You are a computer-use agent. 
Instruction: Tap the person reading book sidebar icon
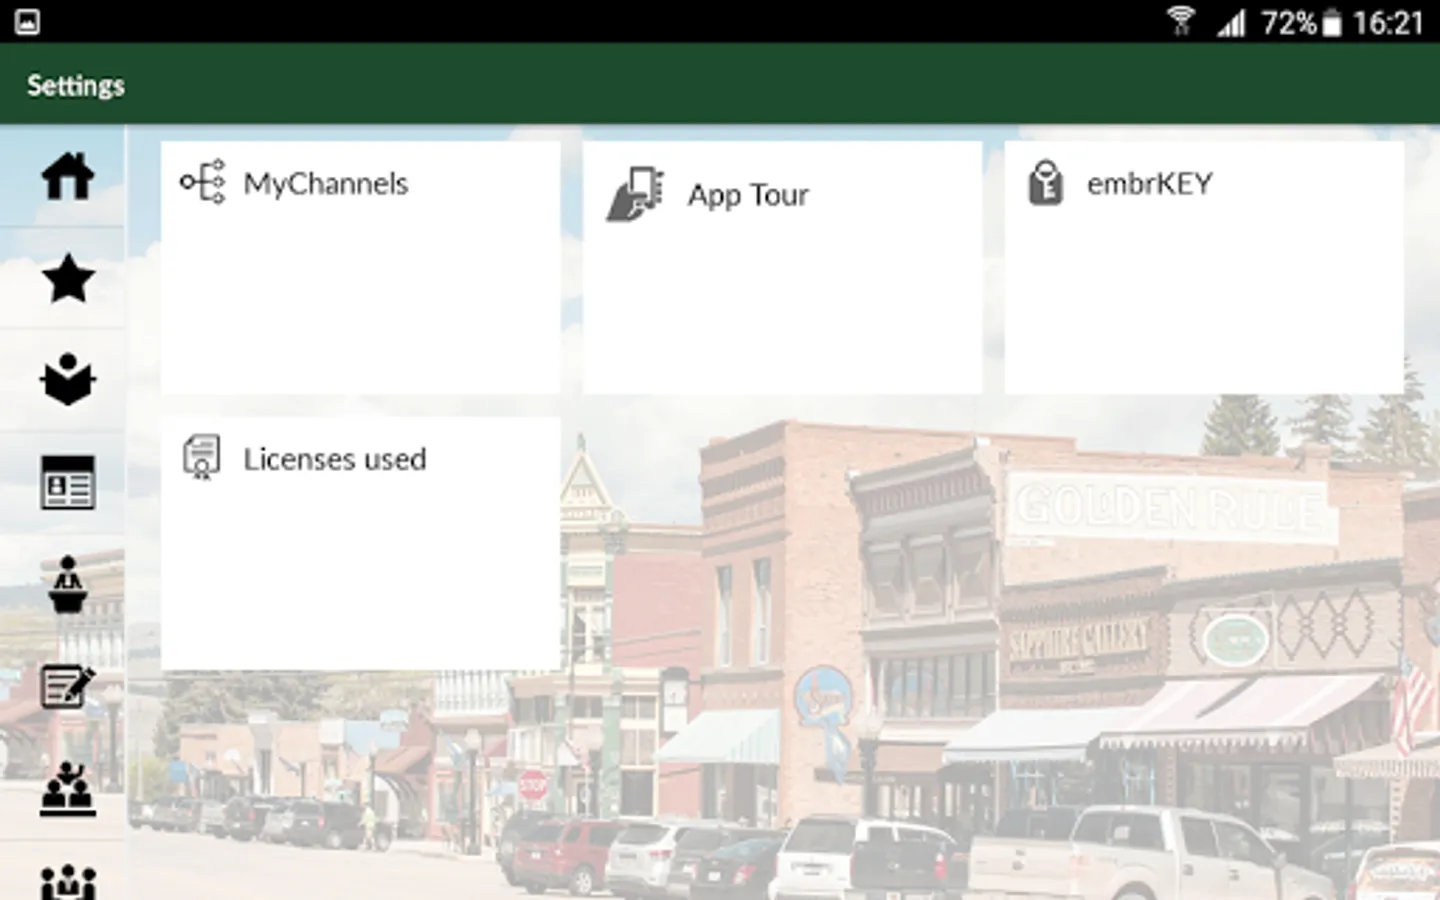point(67,380)
